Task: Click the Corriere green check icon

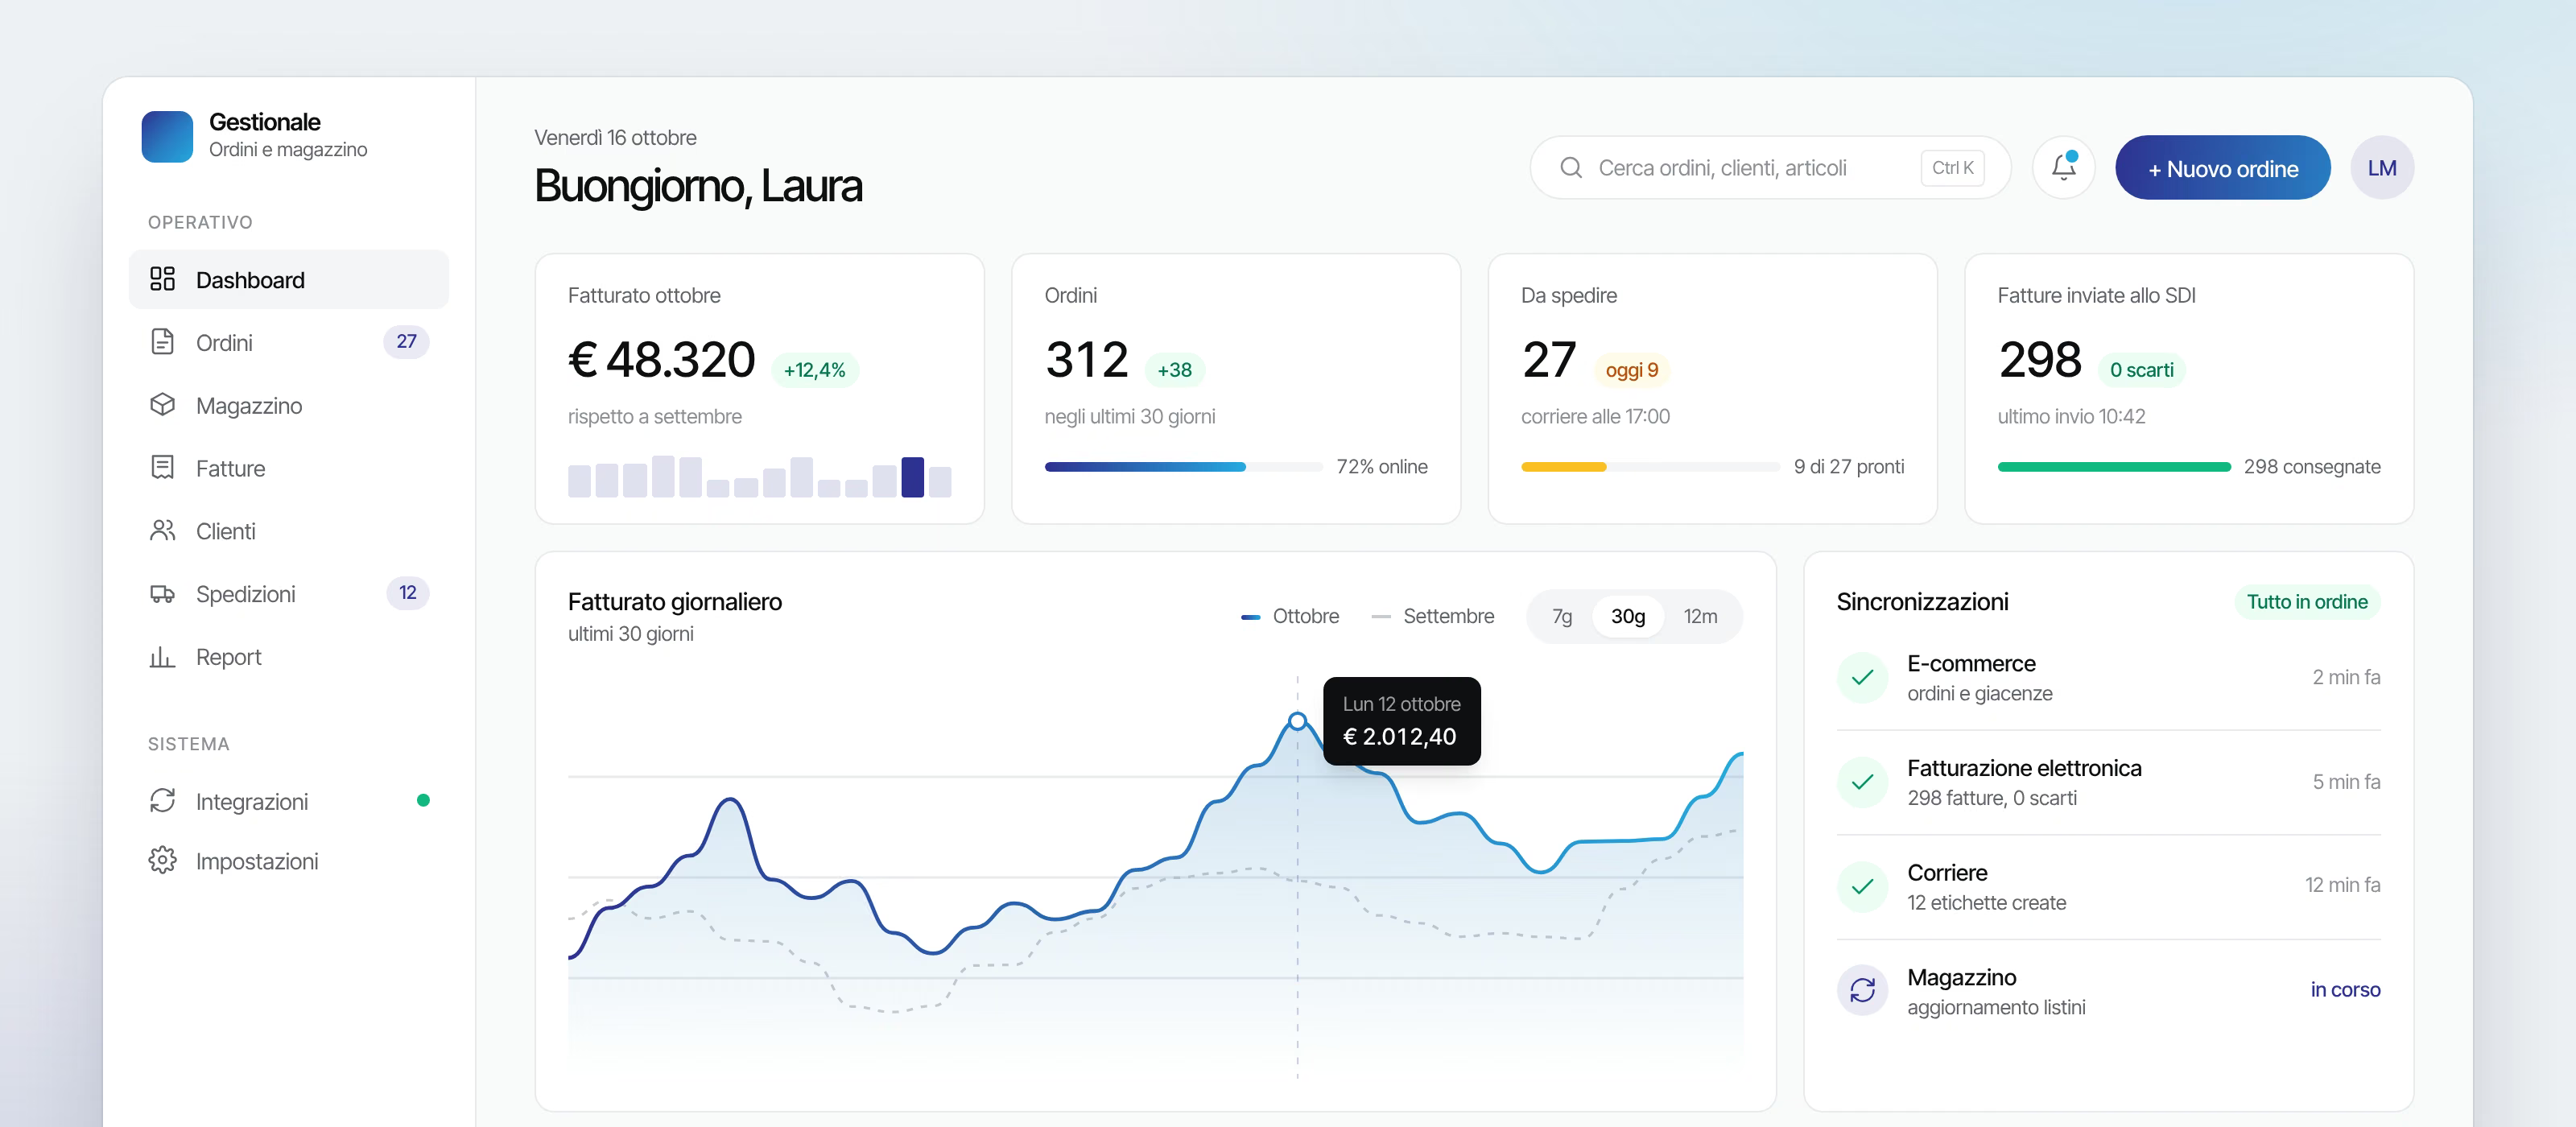Action: [1862, 887]
